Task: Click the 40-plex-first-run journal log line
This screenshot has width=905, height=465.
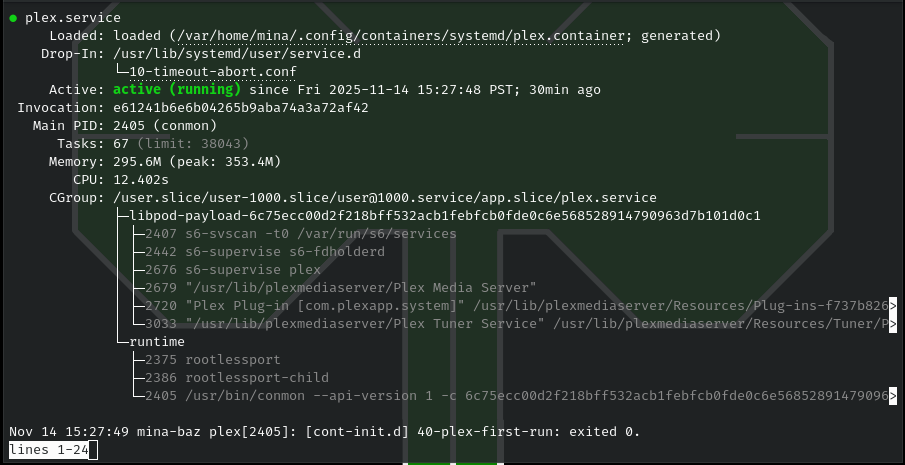Action: (325, 432)
